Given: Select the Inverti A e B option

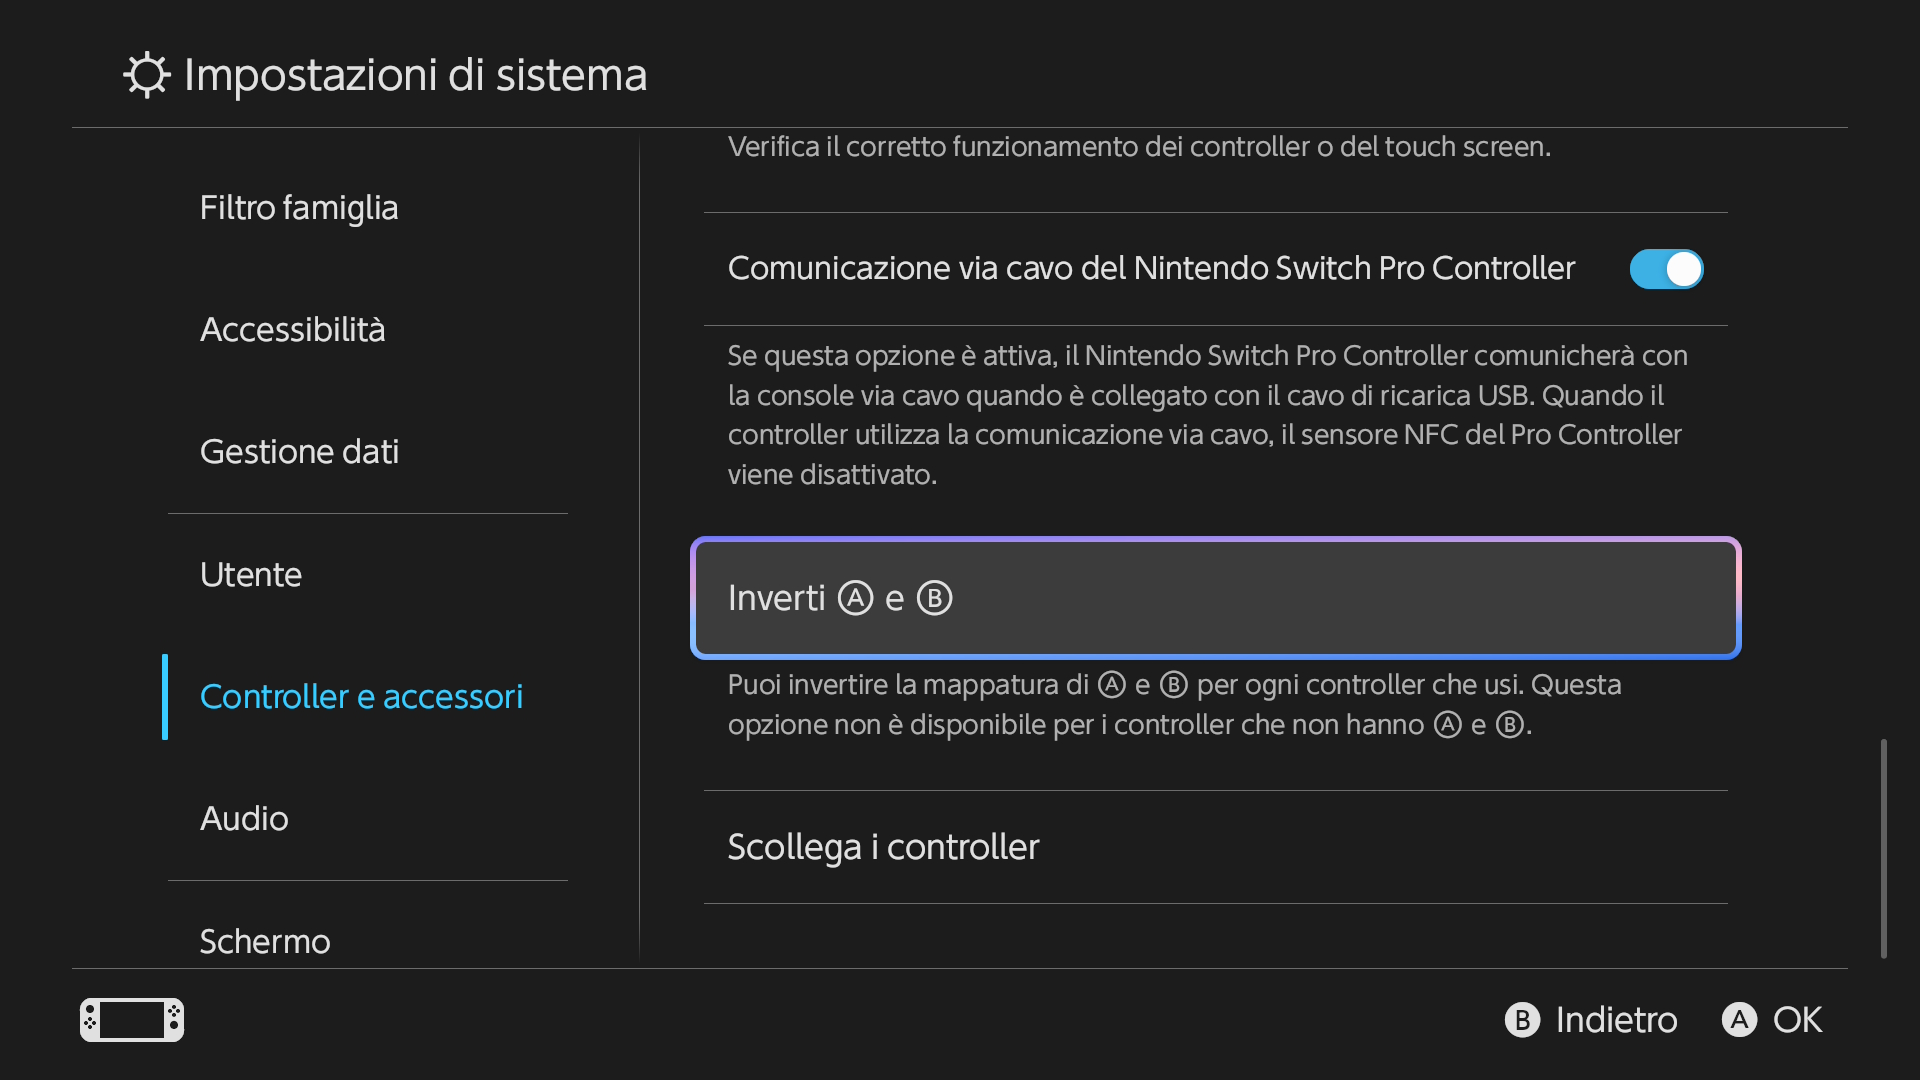Looking at the screenshot, I should coord(1216,598).
